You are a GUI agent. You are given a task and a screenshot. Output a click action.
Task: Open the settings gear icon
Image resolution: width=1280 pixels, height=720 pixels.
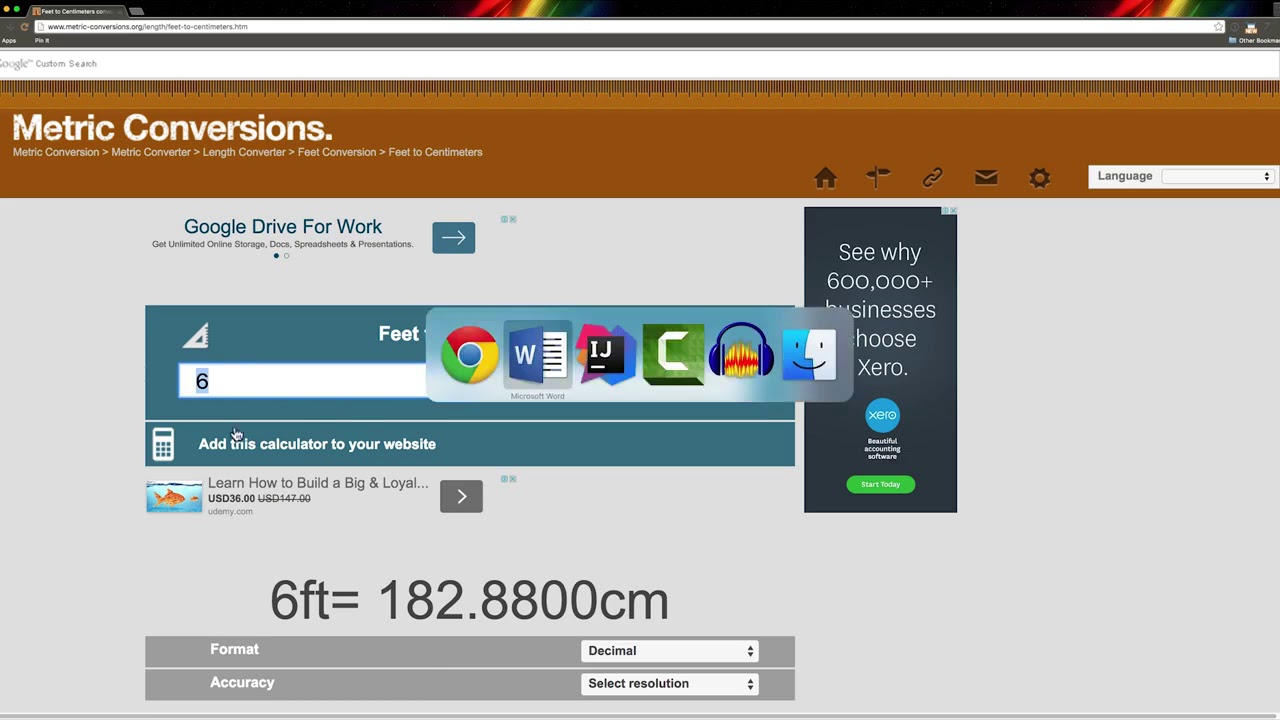coord(1040,178)
